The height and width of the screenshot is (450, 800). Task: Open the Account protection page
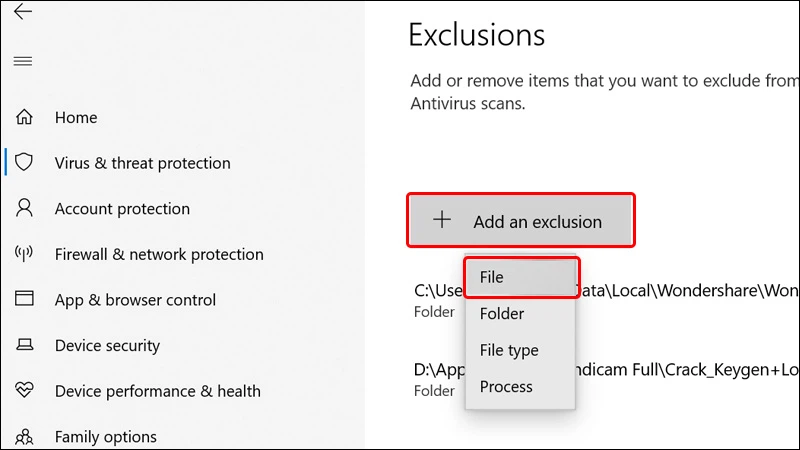click(122, 209)
